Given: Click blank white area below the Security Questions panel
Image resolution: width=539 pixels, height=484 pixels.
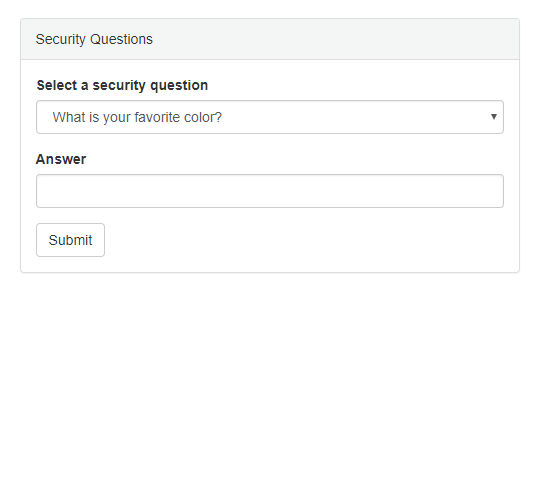Looking at the screenshot, I should click(x=270, y=378).
